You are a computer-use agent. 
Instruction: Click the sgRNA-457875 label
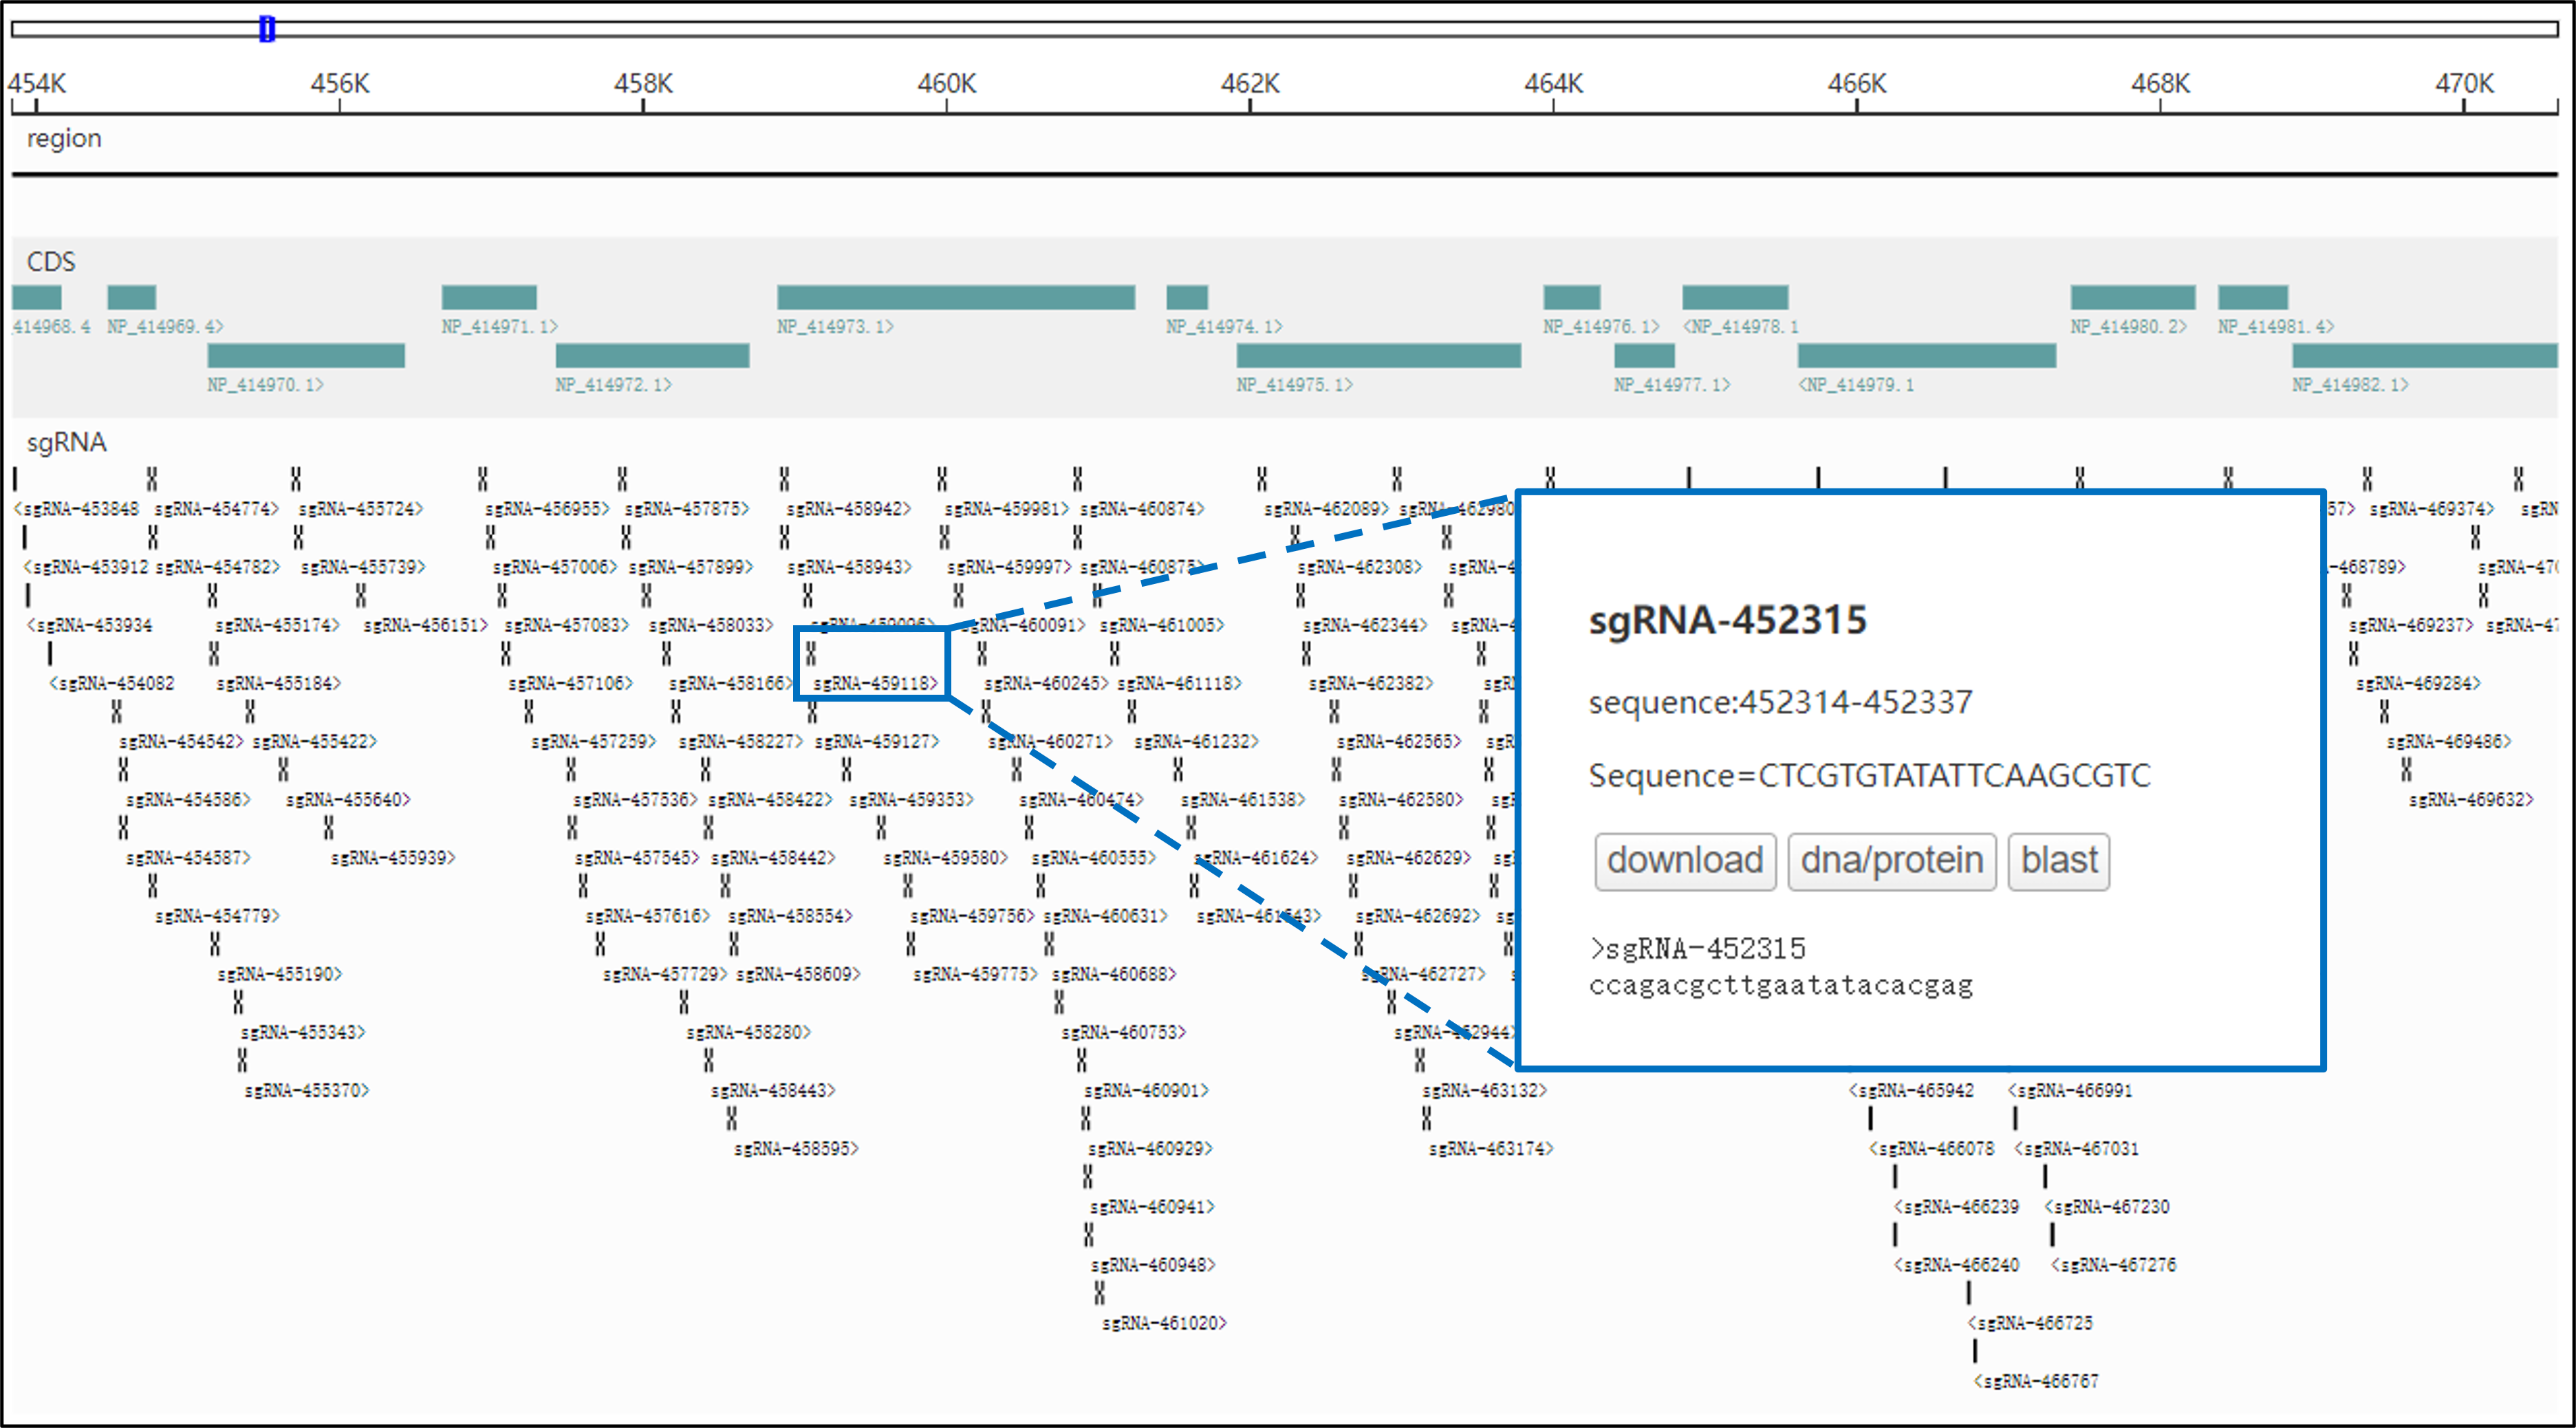click(687, 509)
